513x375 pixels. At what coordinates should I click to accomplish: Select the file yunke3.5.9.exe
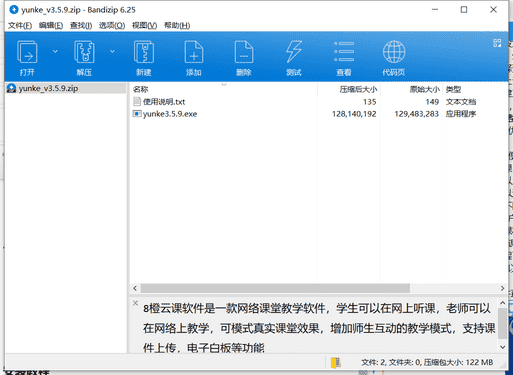[x=170, y=114]
